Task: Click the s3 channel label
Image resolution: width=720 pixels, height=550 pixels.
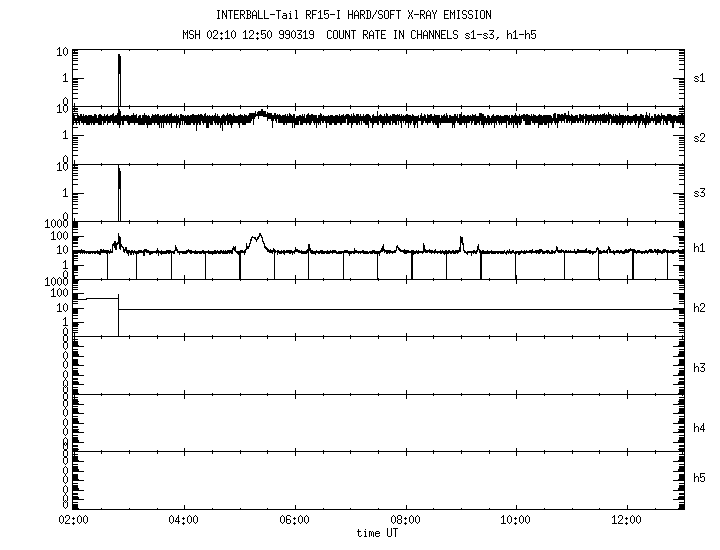Action: 700,193
